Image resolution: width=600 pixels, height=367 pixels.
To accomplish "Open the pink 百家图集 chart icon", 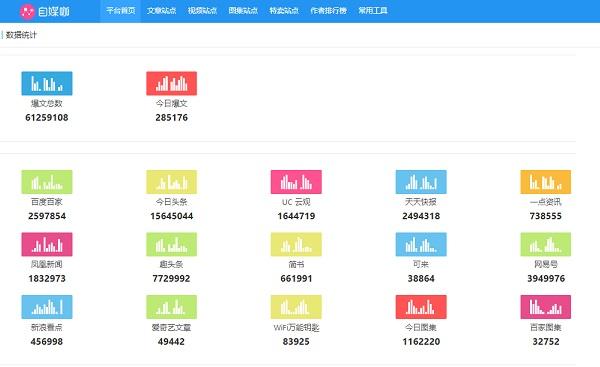I will [546, 307].
